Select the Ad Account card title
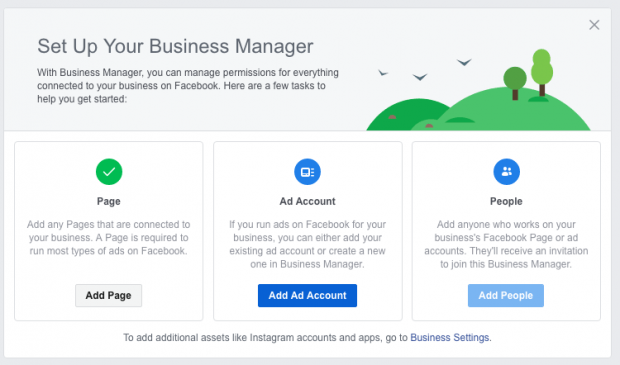This screenshot has height=365, width=620. (307, 201)
